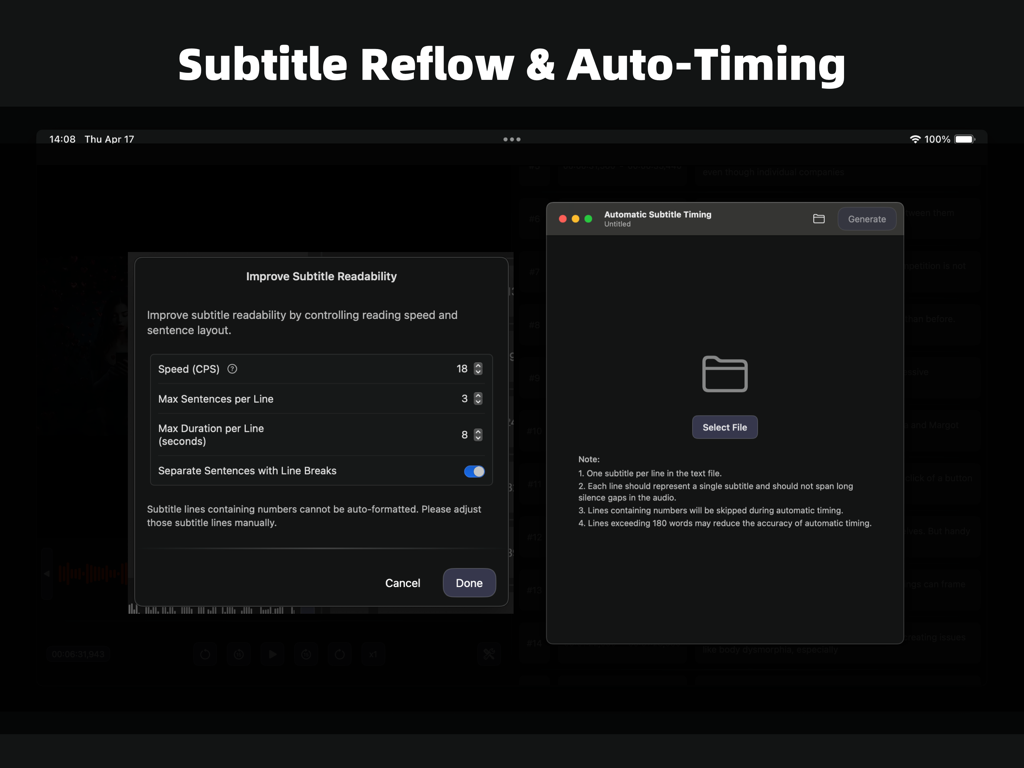
Task: Click the folder icon in Automatic Subtitle Timing toolbar
Action: point(818,218)
